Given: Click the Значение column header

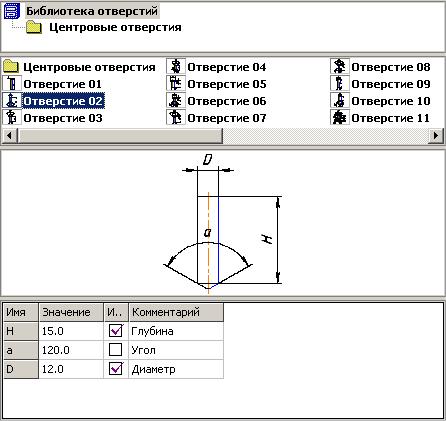Looking at the screenshot, I should coord(71,312).
